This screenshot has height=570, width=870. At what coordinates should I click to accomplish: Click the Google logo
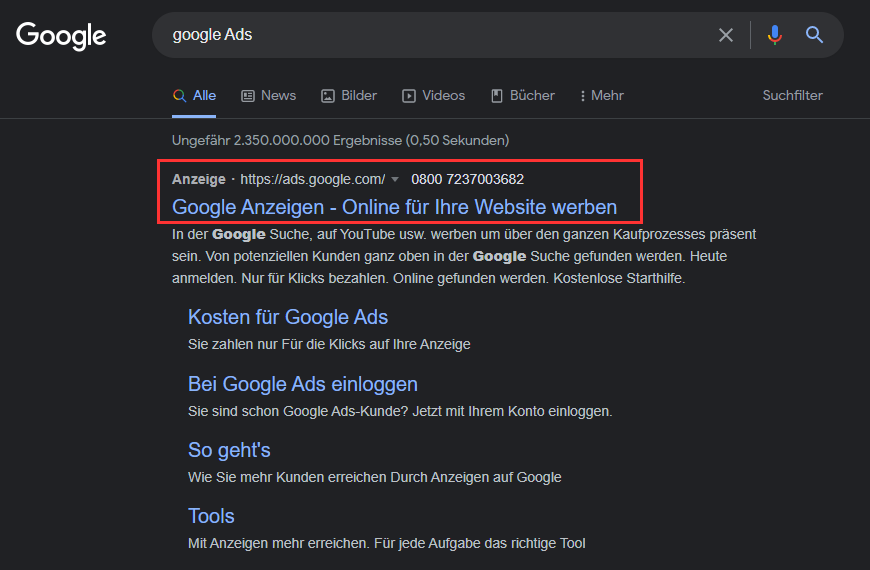tap(61, 36)
